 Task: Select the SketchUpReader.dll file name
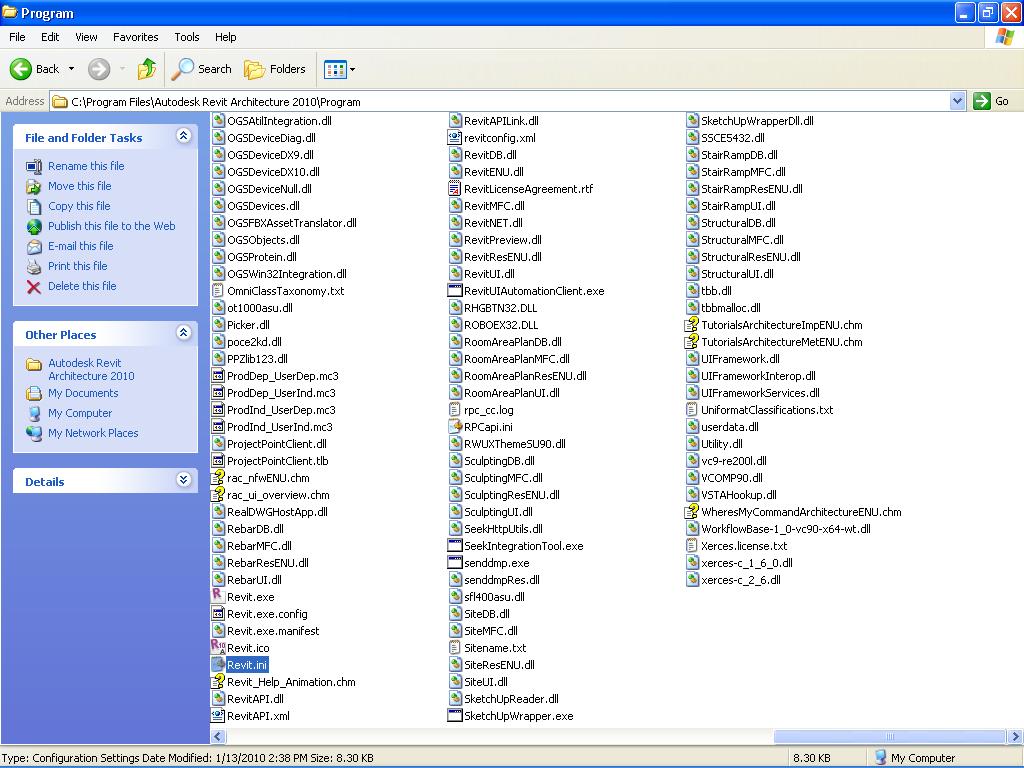point(511,699)
